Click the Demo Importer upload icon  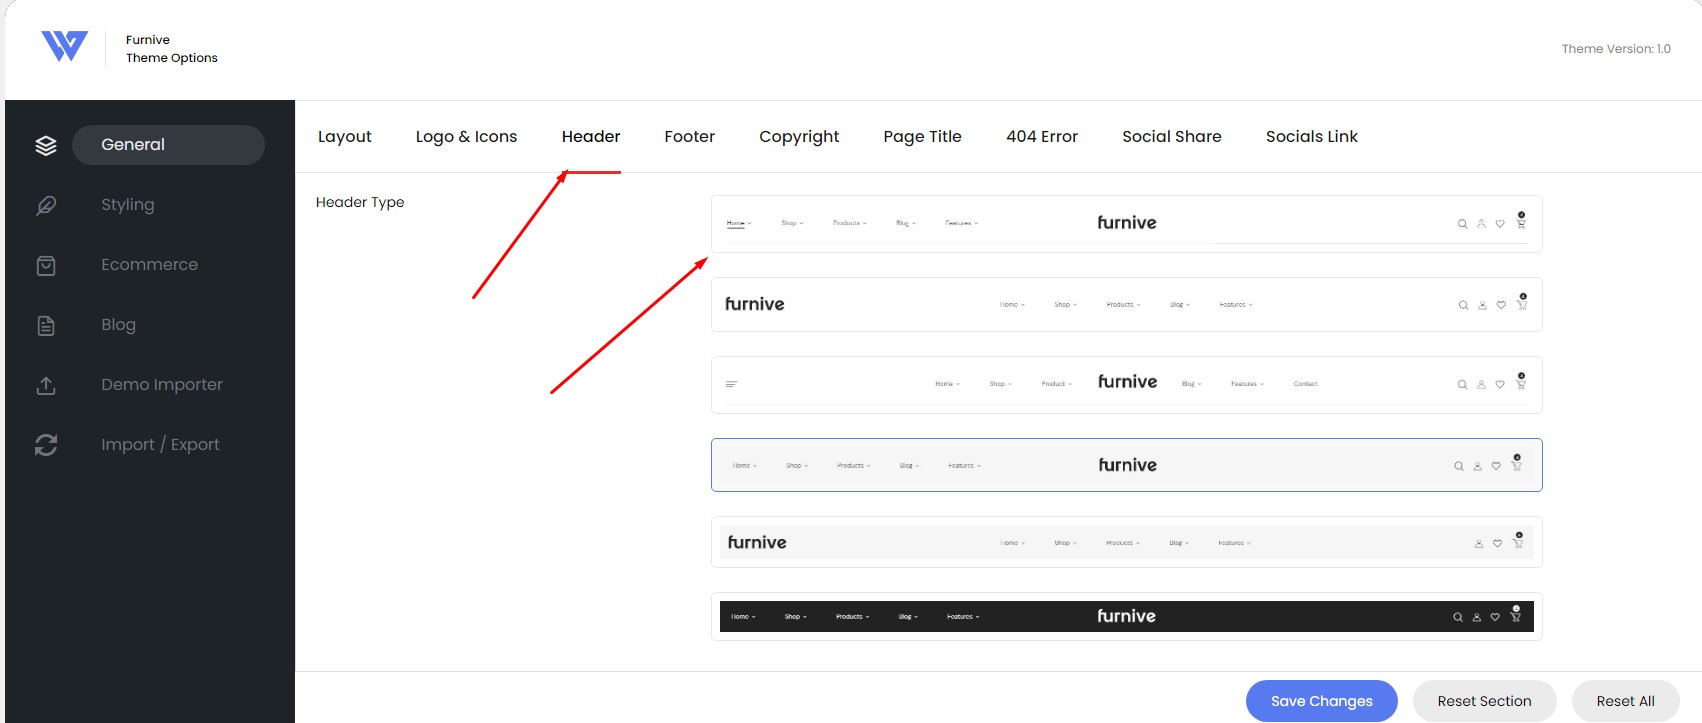pyautogui.click(x=46, y=385)
